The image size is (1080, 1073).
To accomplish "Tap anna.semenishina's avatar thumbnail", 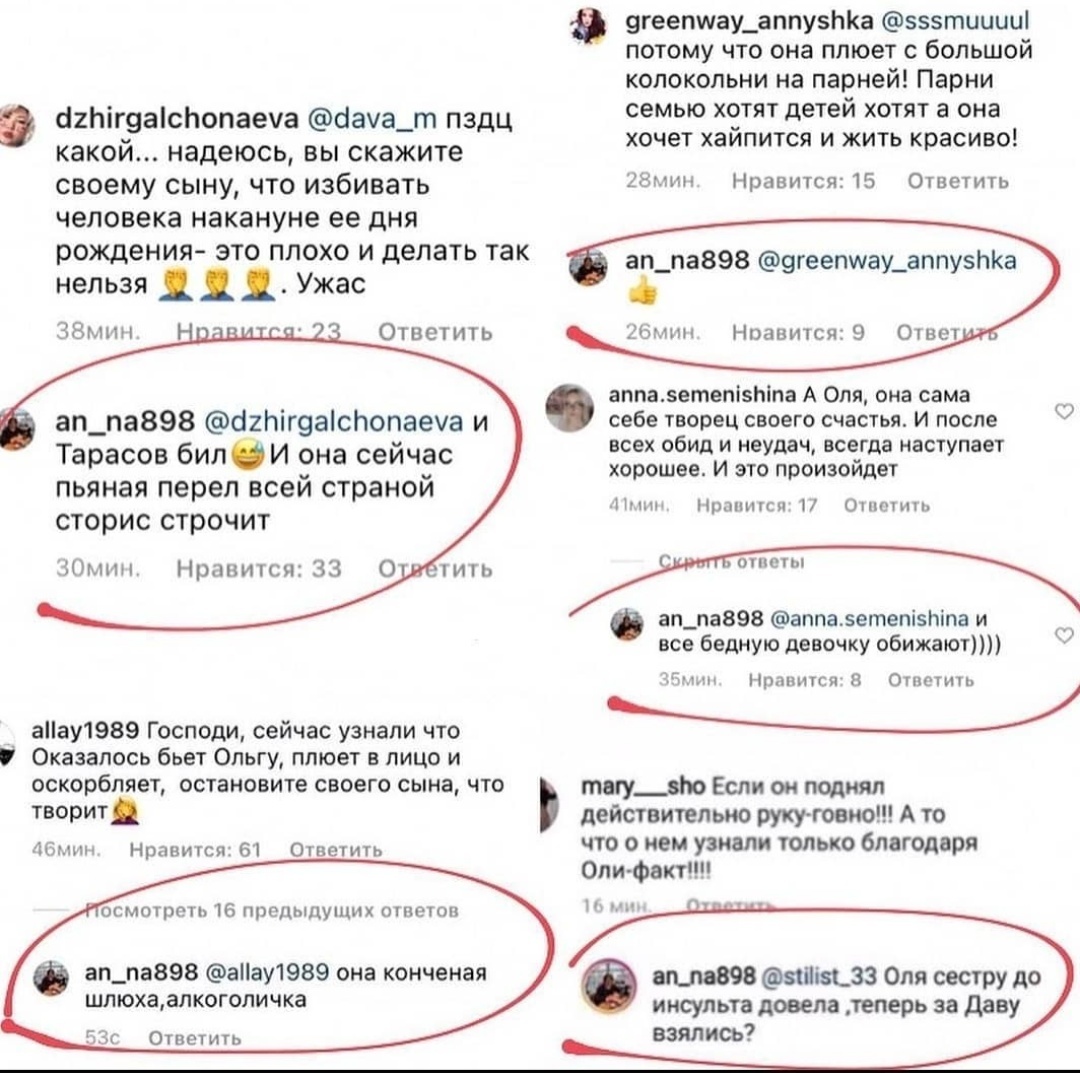I will (570, 408).
